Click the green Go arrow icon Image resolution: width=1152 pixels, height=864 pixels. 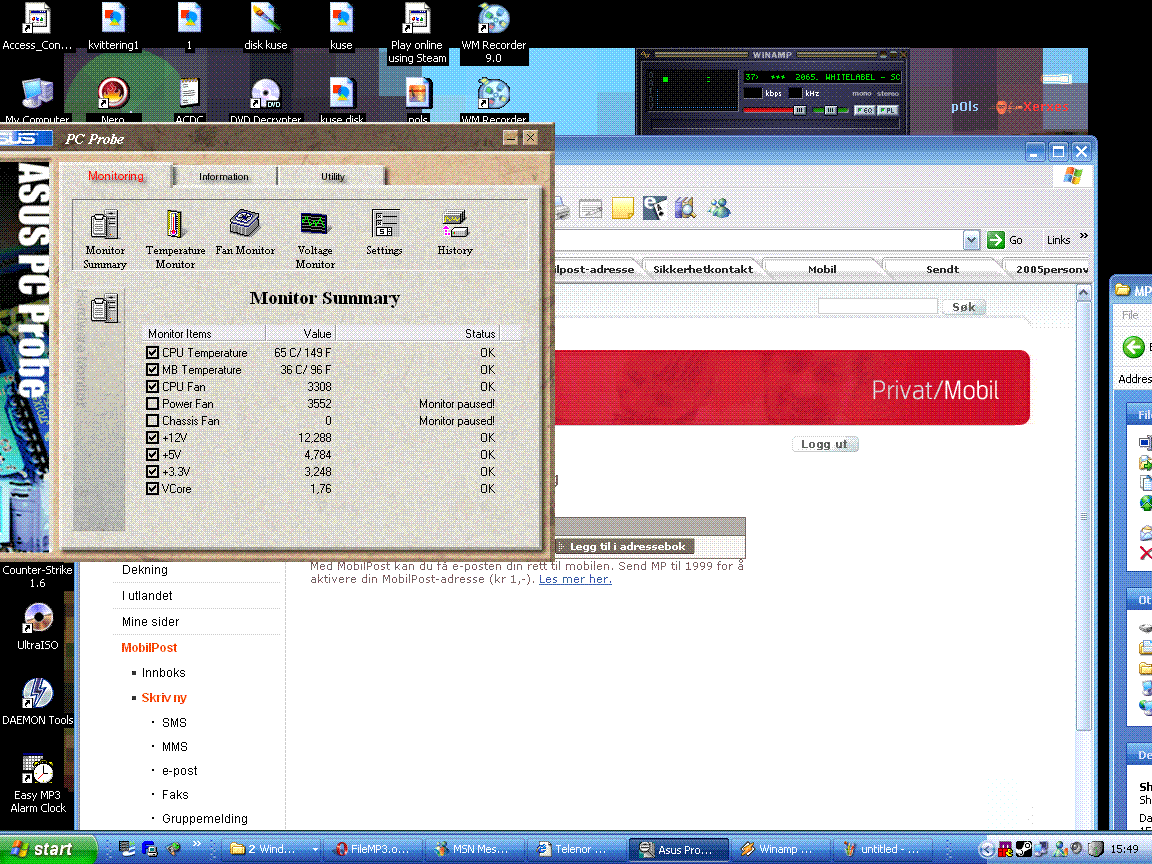pos(996,240)
